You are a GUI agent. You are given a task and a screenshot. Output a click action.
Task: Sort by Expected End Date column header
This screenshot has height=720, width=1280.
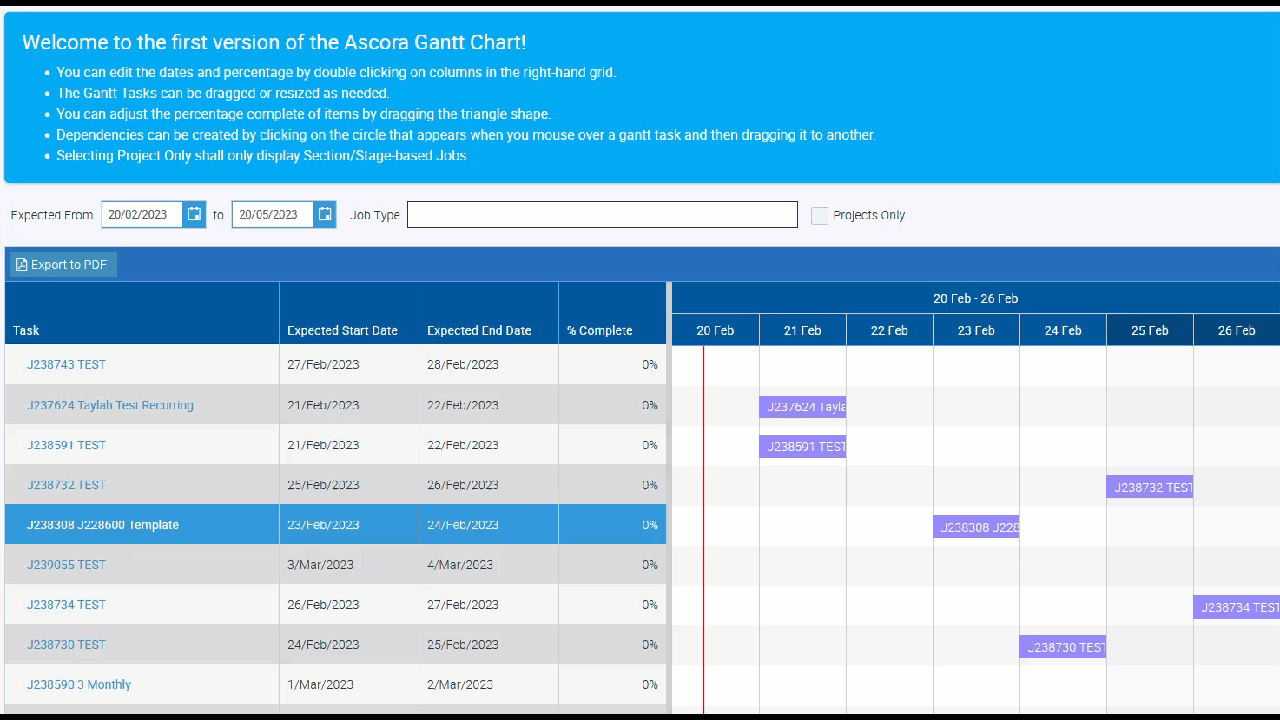tap(479, 331)
